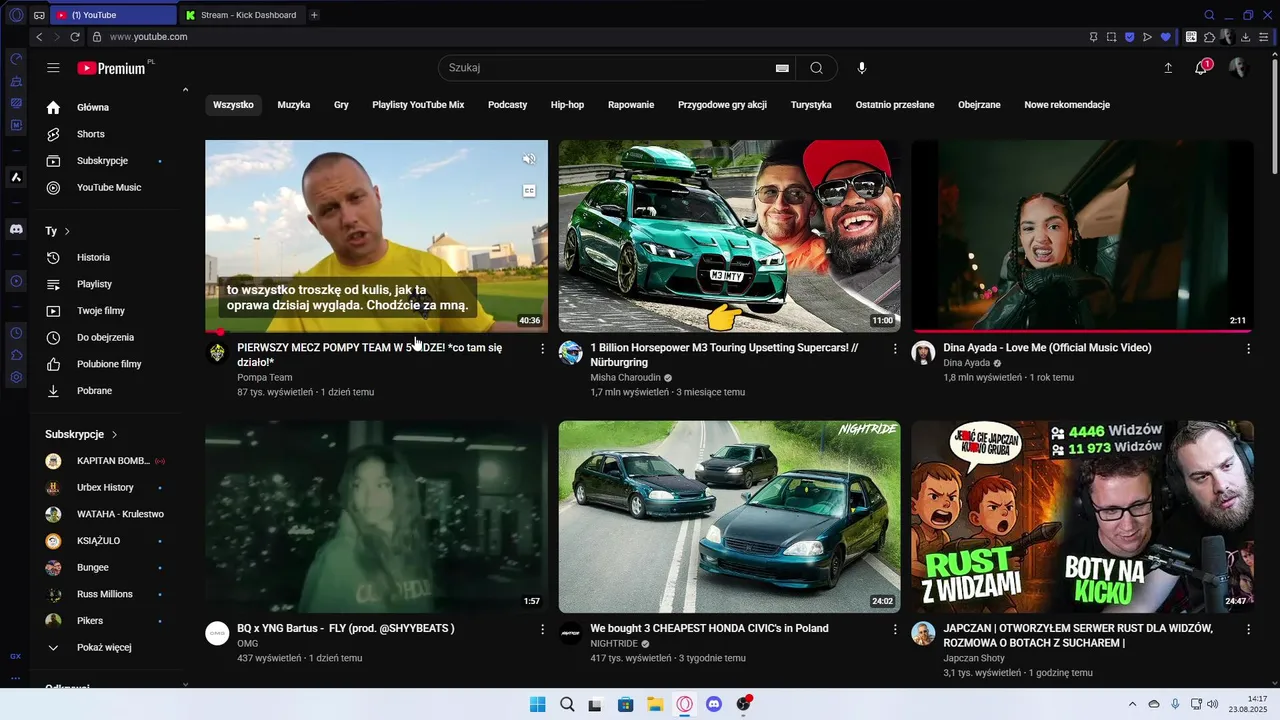Open OBS Studio from the taskbar
The height and width of the screenshot is (720, 1280).
(743, 704)
